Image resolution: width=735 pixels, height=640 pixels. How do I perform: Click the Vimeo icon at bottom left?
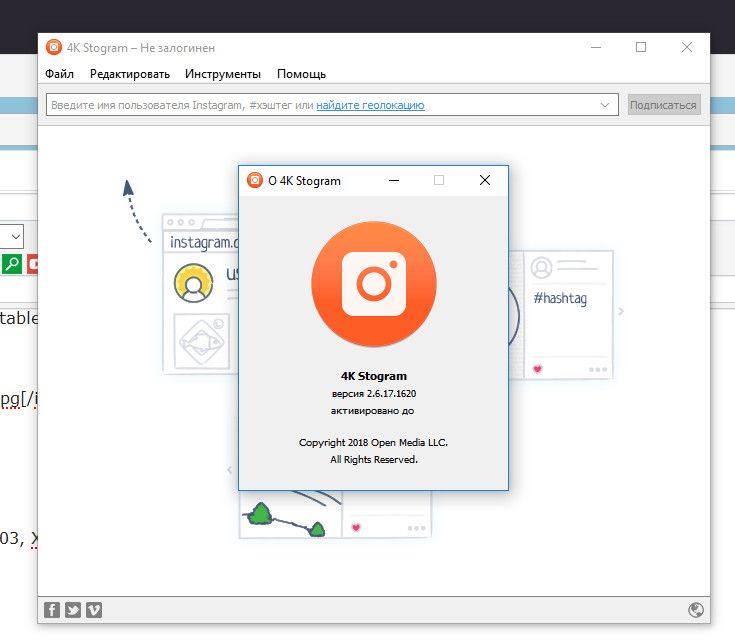pos(94,610)
